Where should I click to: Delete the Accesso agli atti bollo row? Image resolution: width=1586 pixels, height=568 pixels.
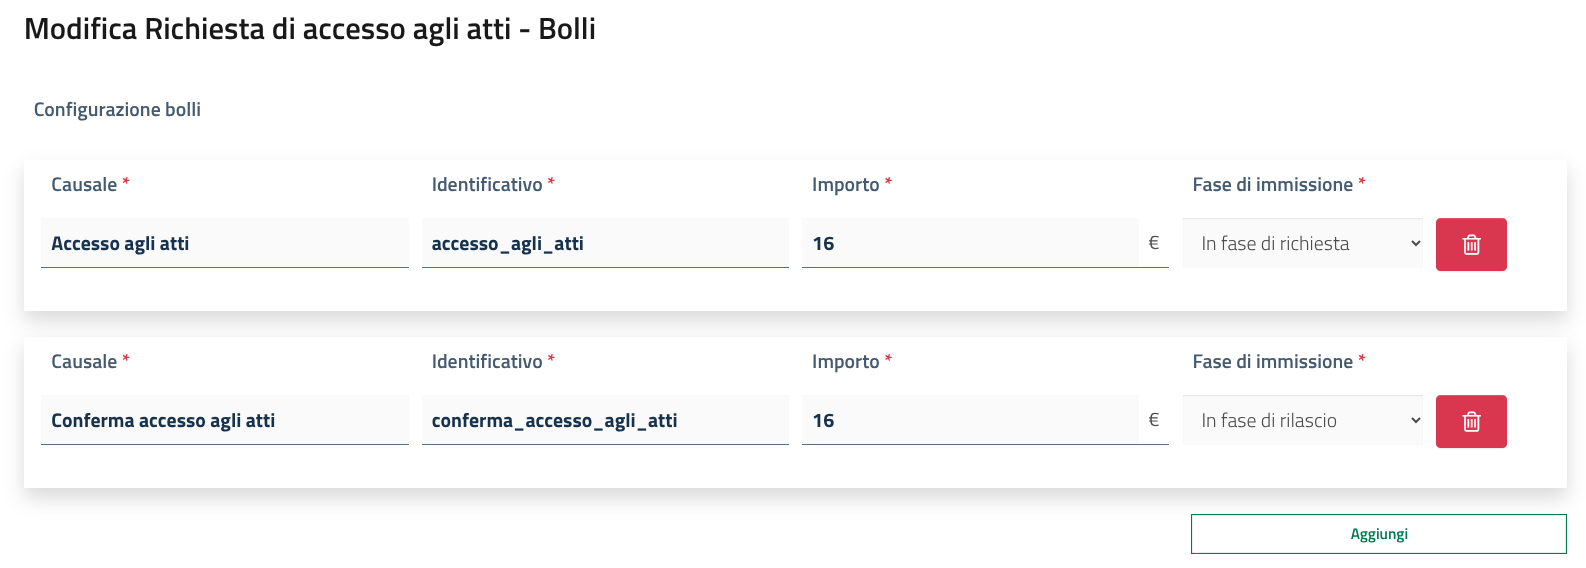[1471, 244]
